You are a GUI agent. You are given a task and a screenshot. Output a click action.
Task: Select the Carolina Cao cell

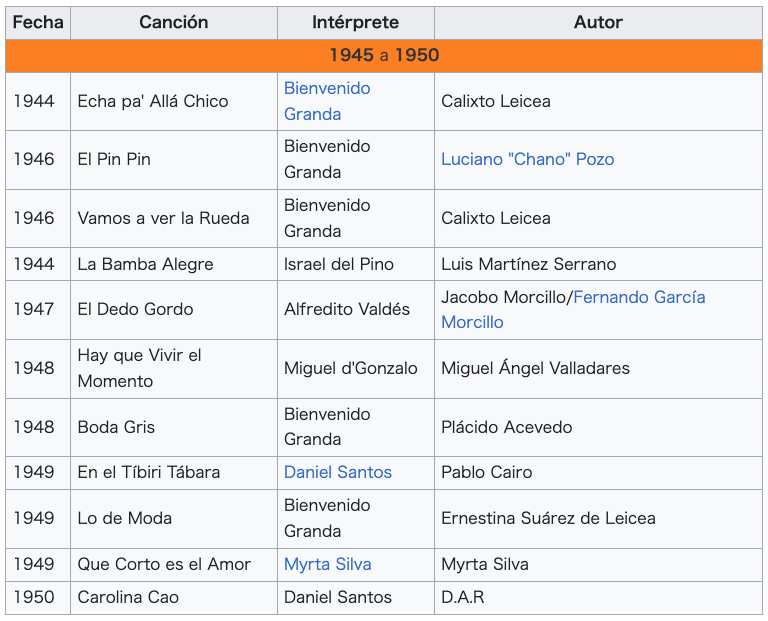(x=174, y=597)
